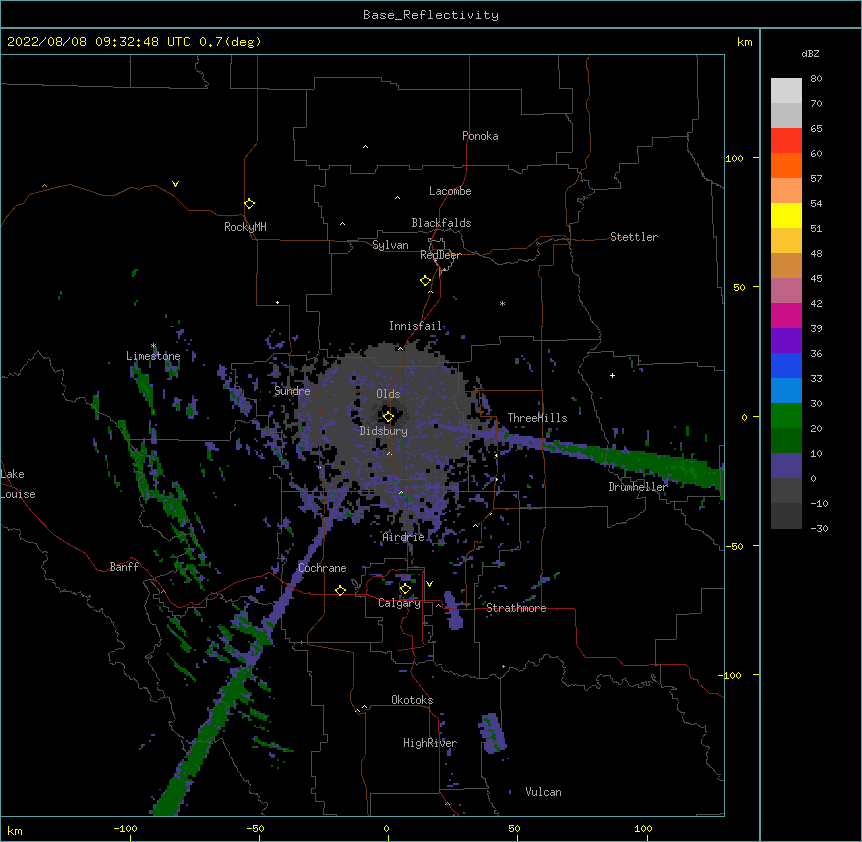Click the yellow V marker in northwest
The image size is (862, 842).
tap(175, 184)
